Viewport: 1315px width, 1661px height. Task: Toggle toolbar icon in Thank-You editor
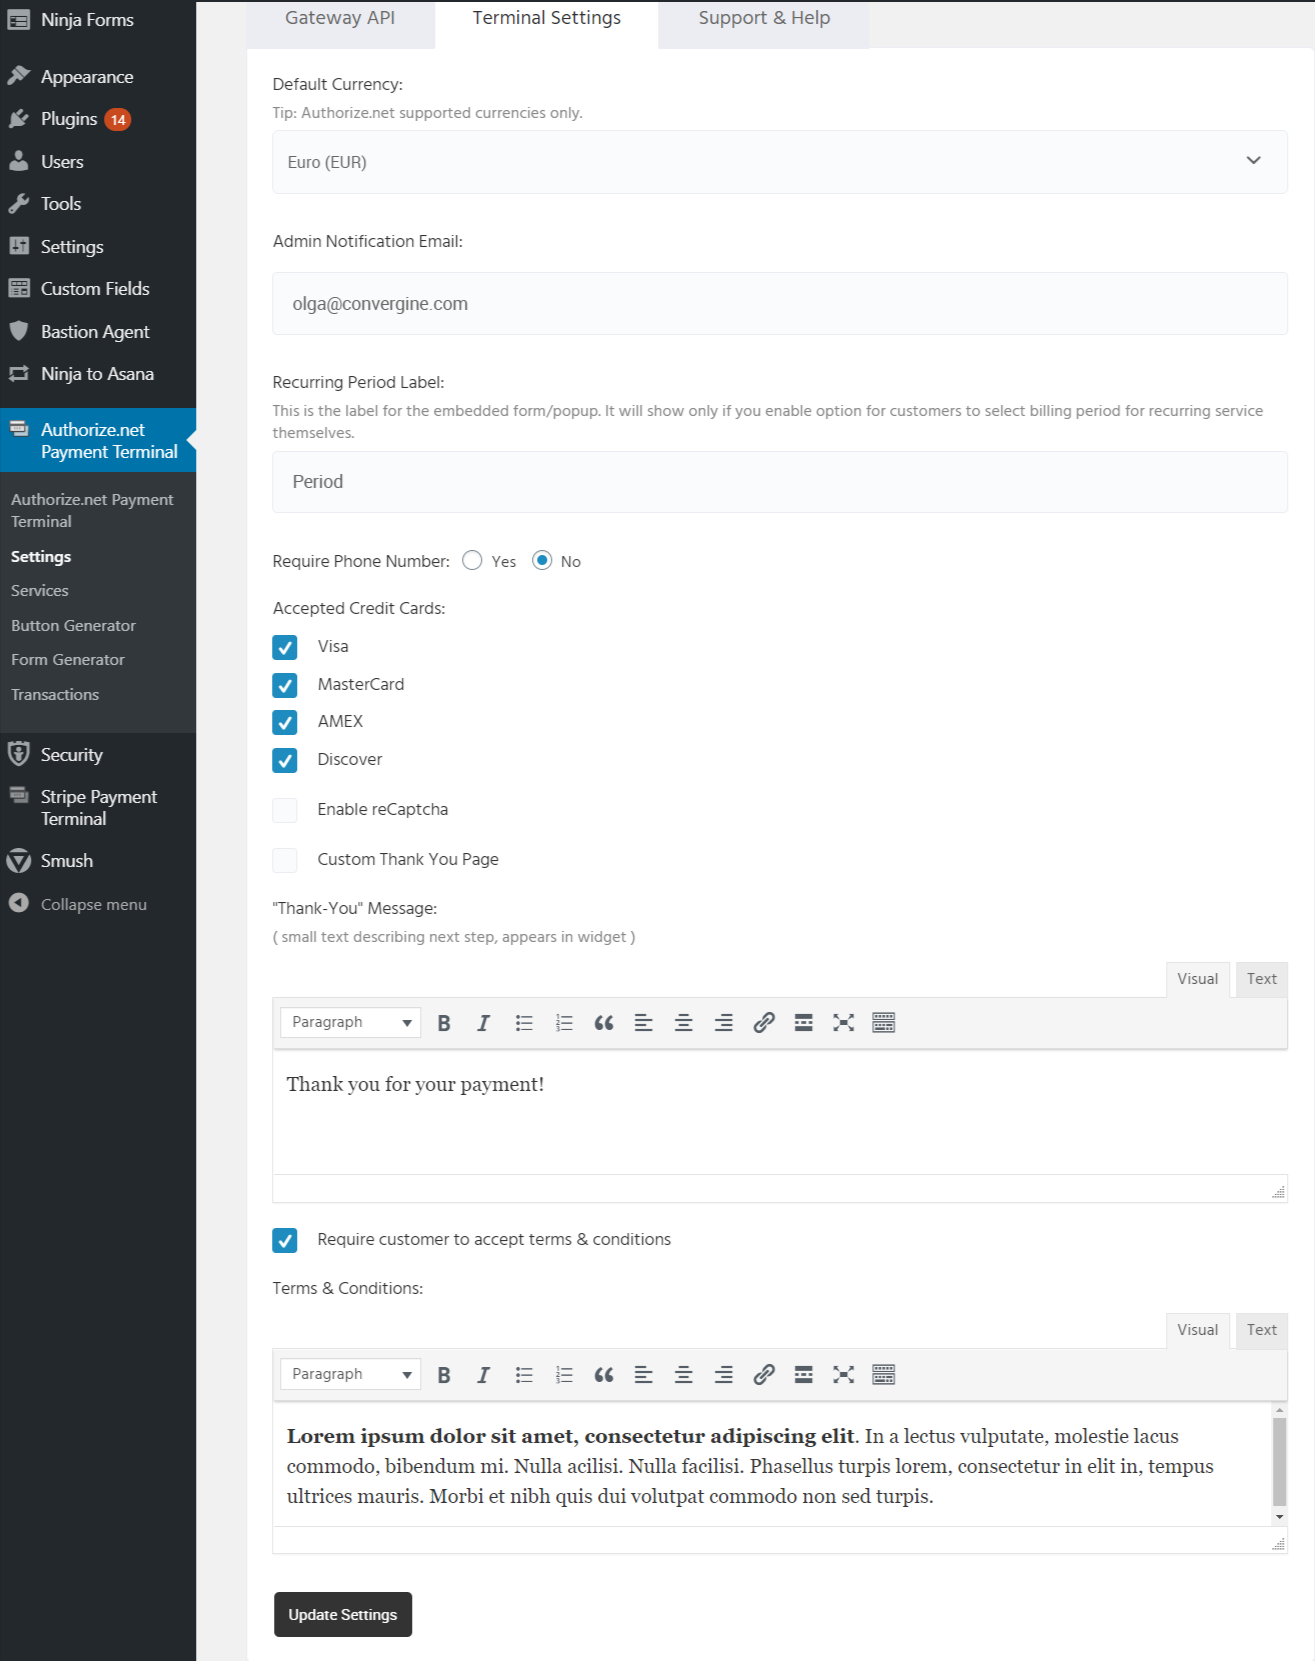click(883, 1023)
